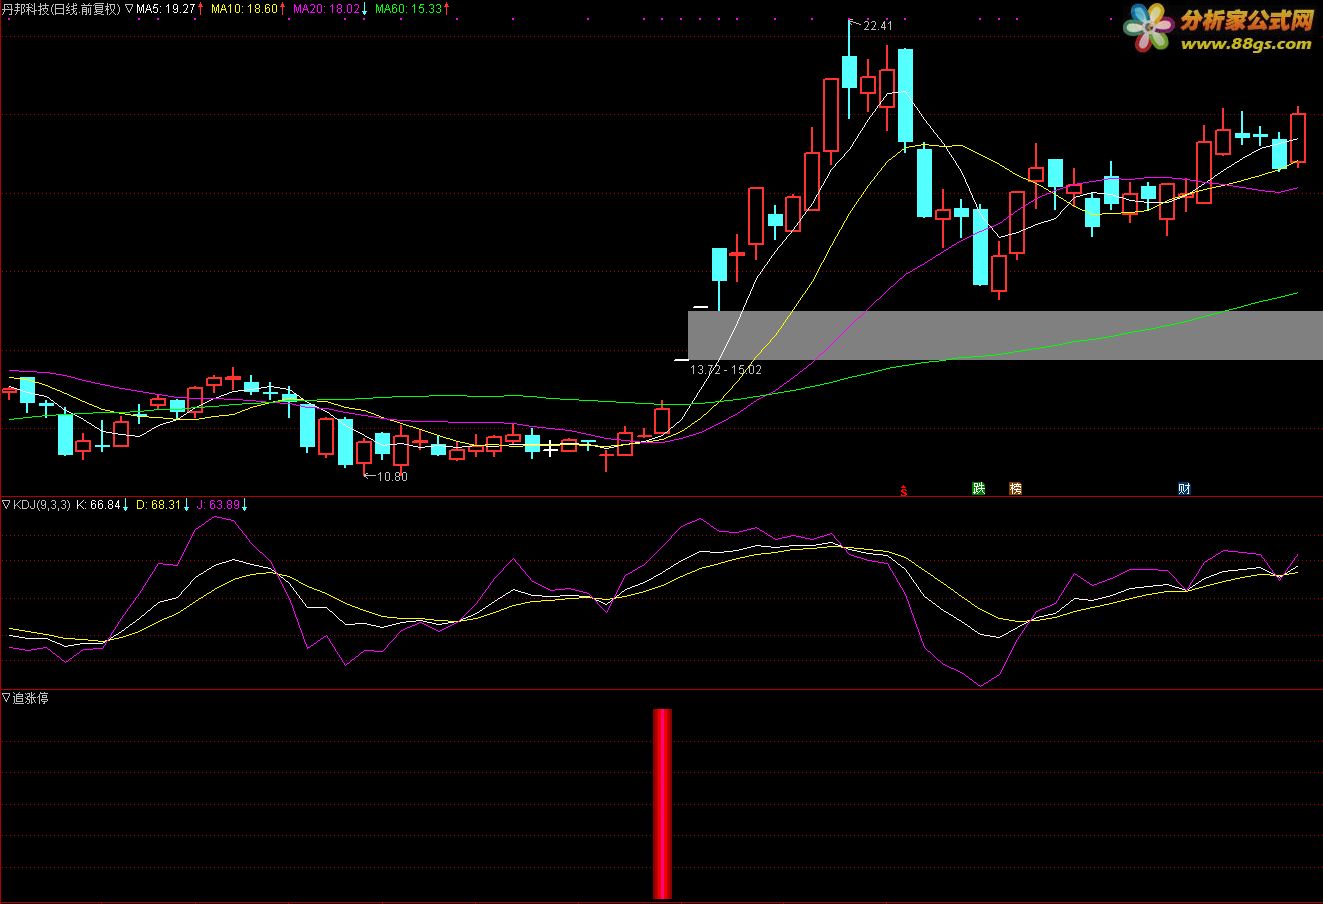Select the MA5: 19.27 readout
The height and width of the screenshot is (904, 1323).
point(165,8)
